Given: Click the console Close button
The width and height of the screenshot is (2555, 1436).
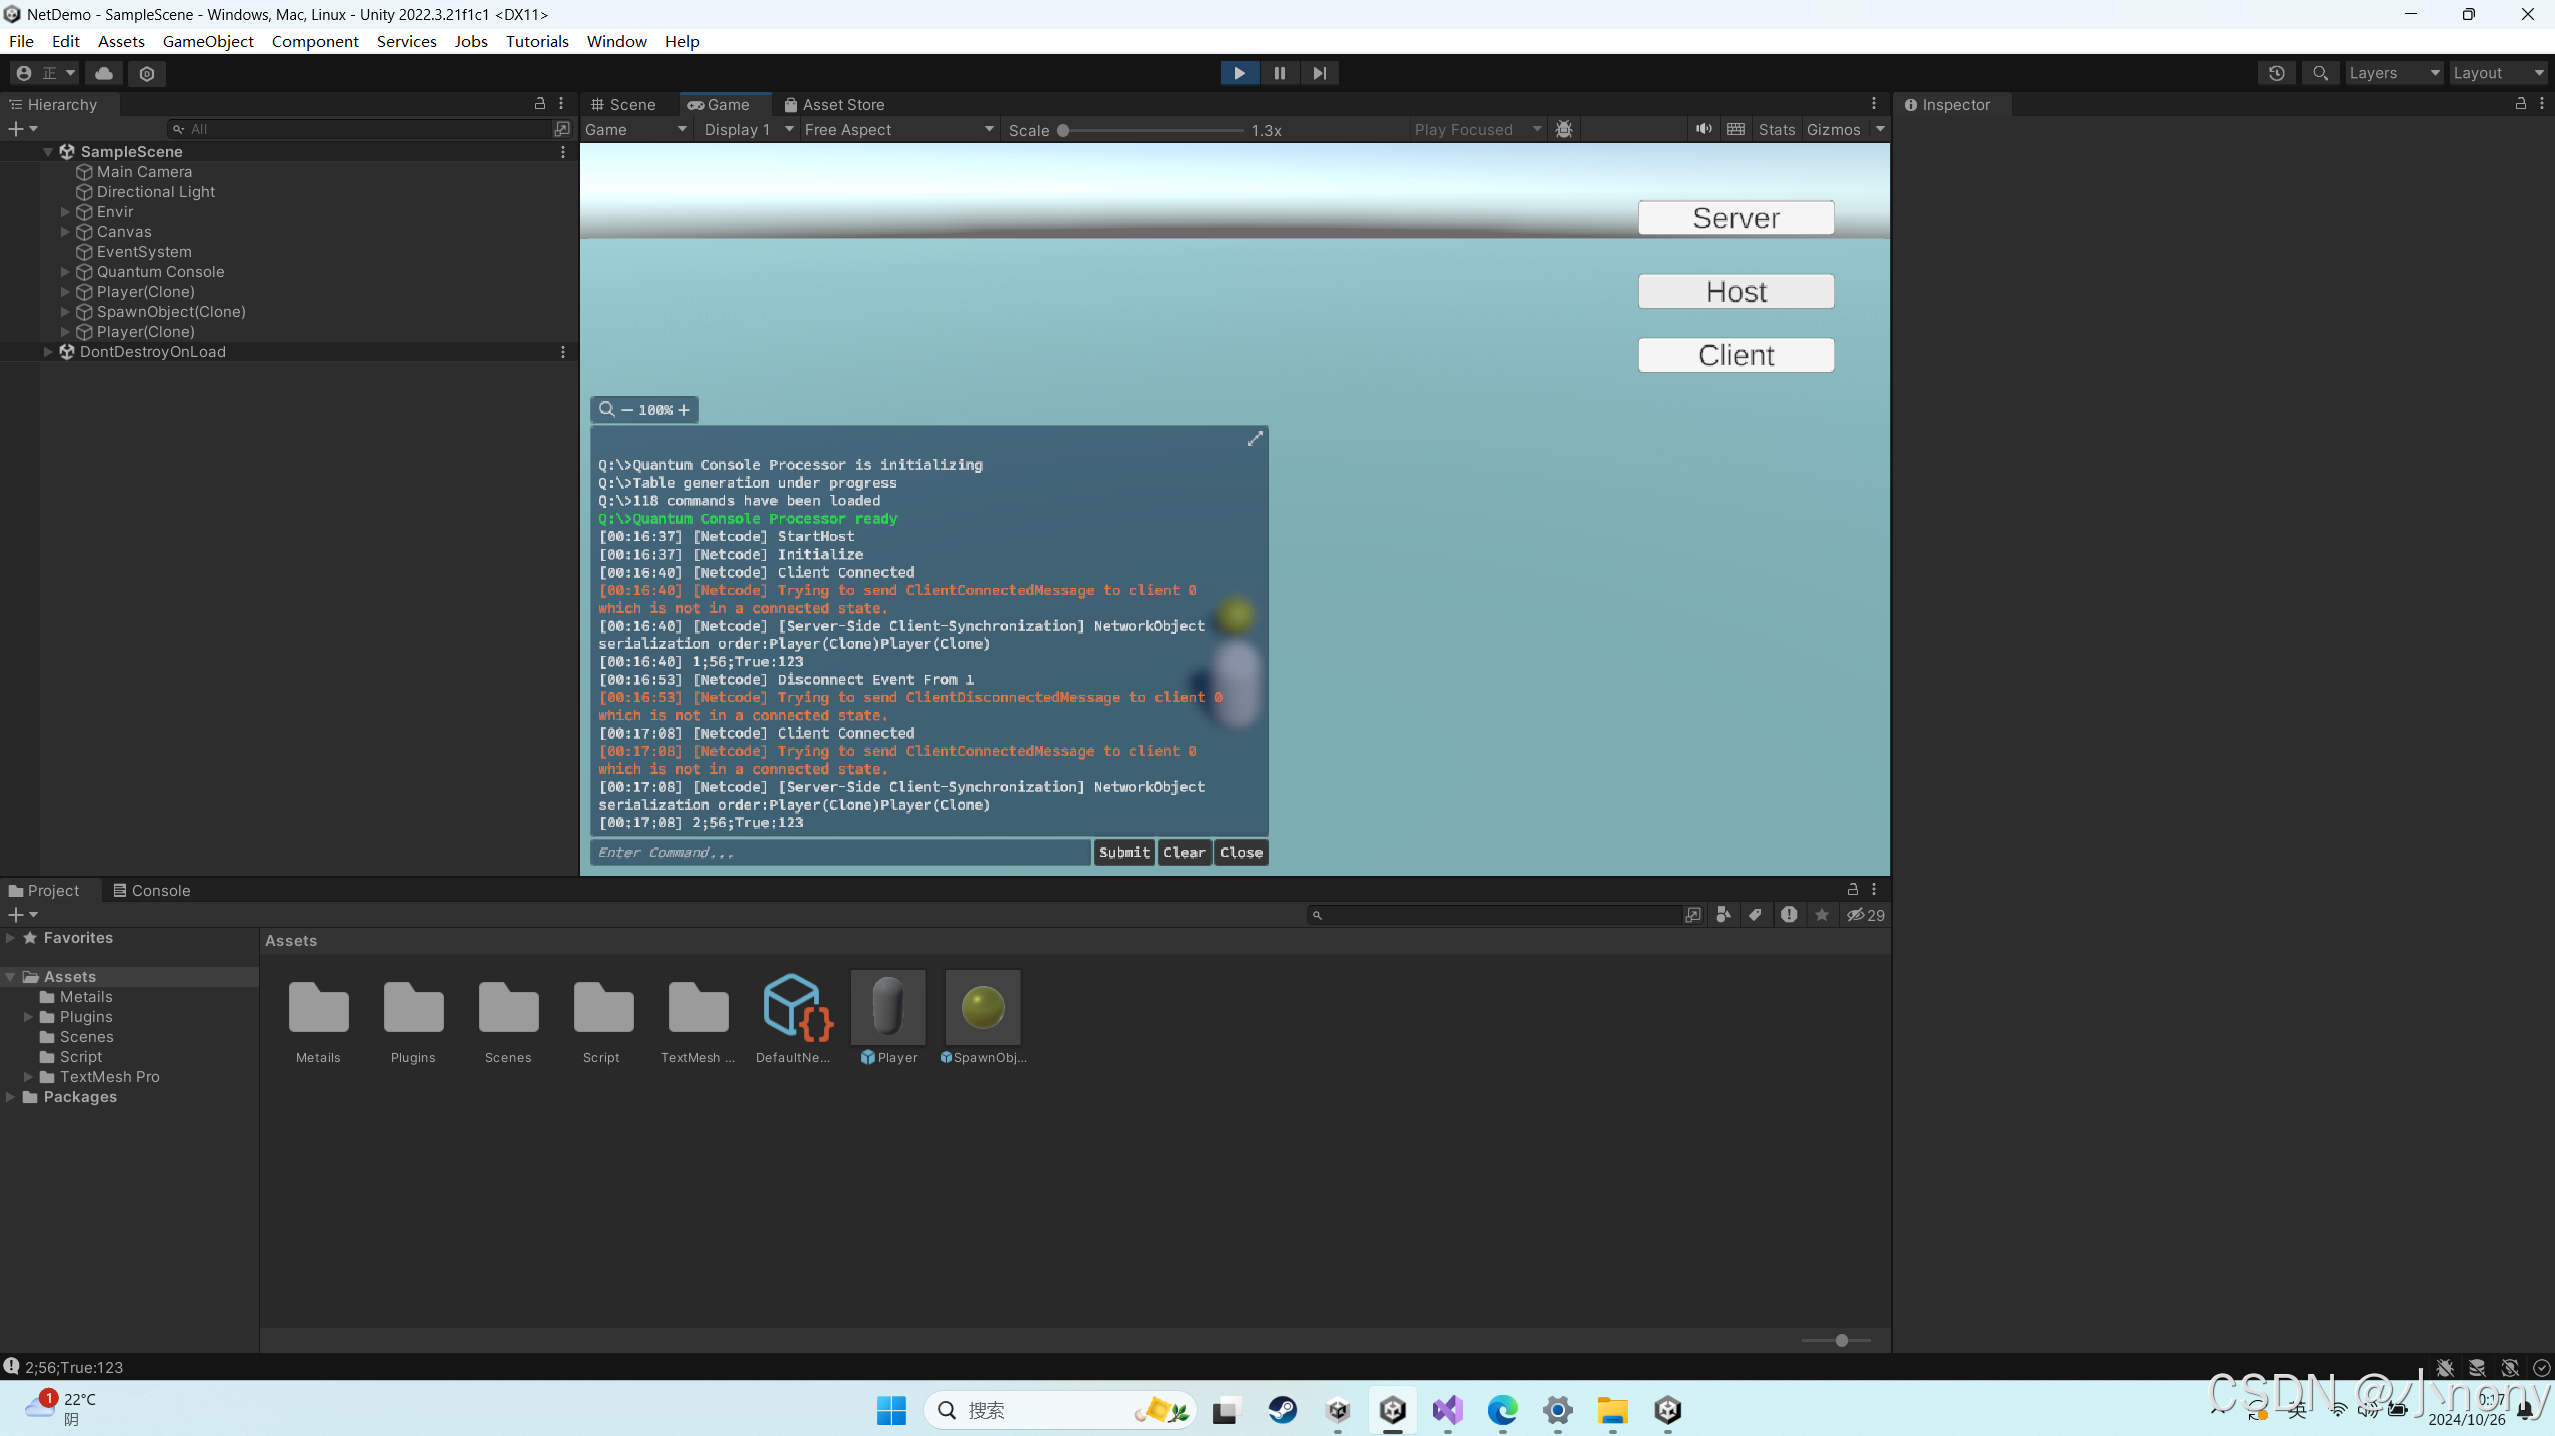Looking at the screenshot, I should 1241,853.
